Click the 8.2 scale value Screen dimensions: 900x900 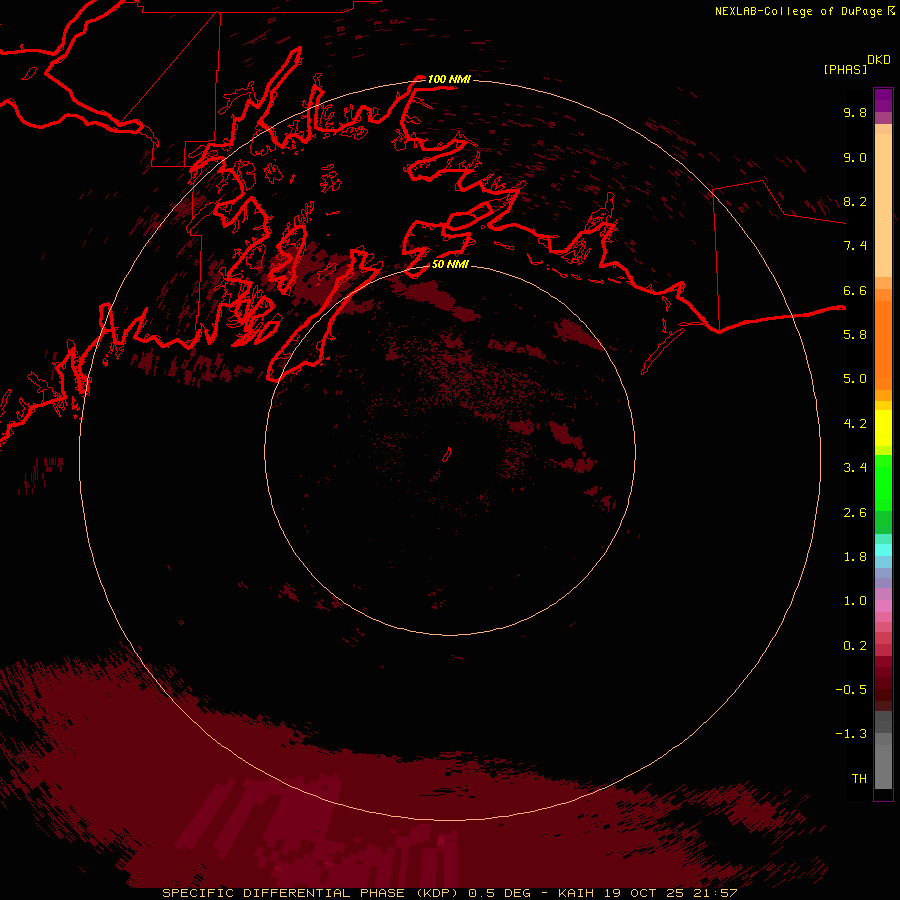point(855,201)
